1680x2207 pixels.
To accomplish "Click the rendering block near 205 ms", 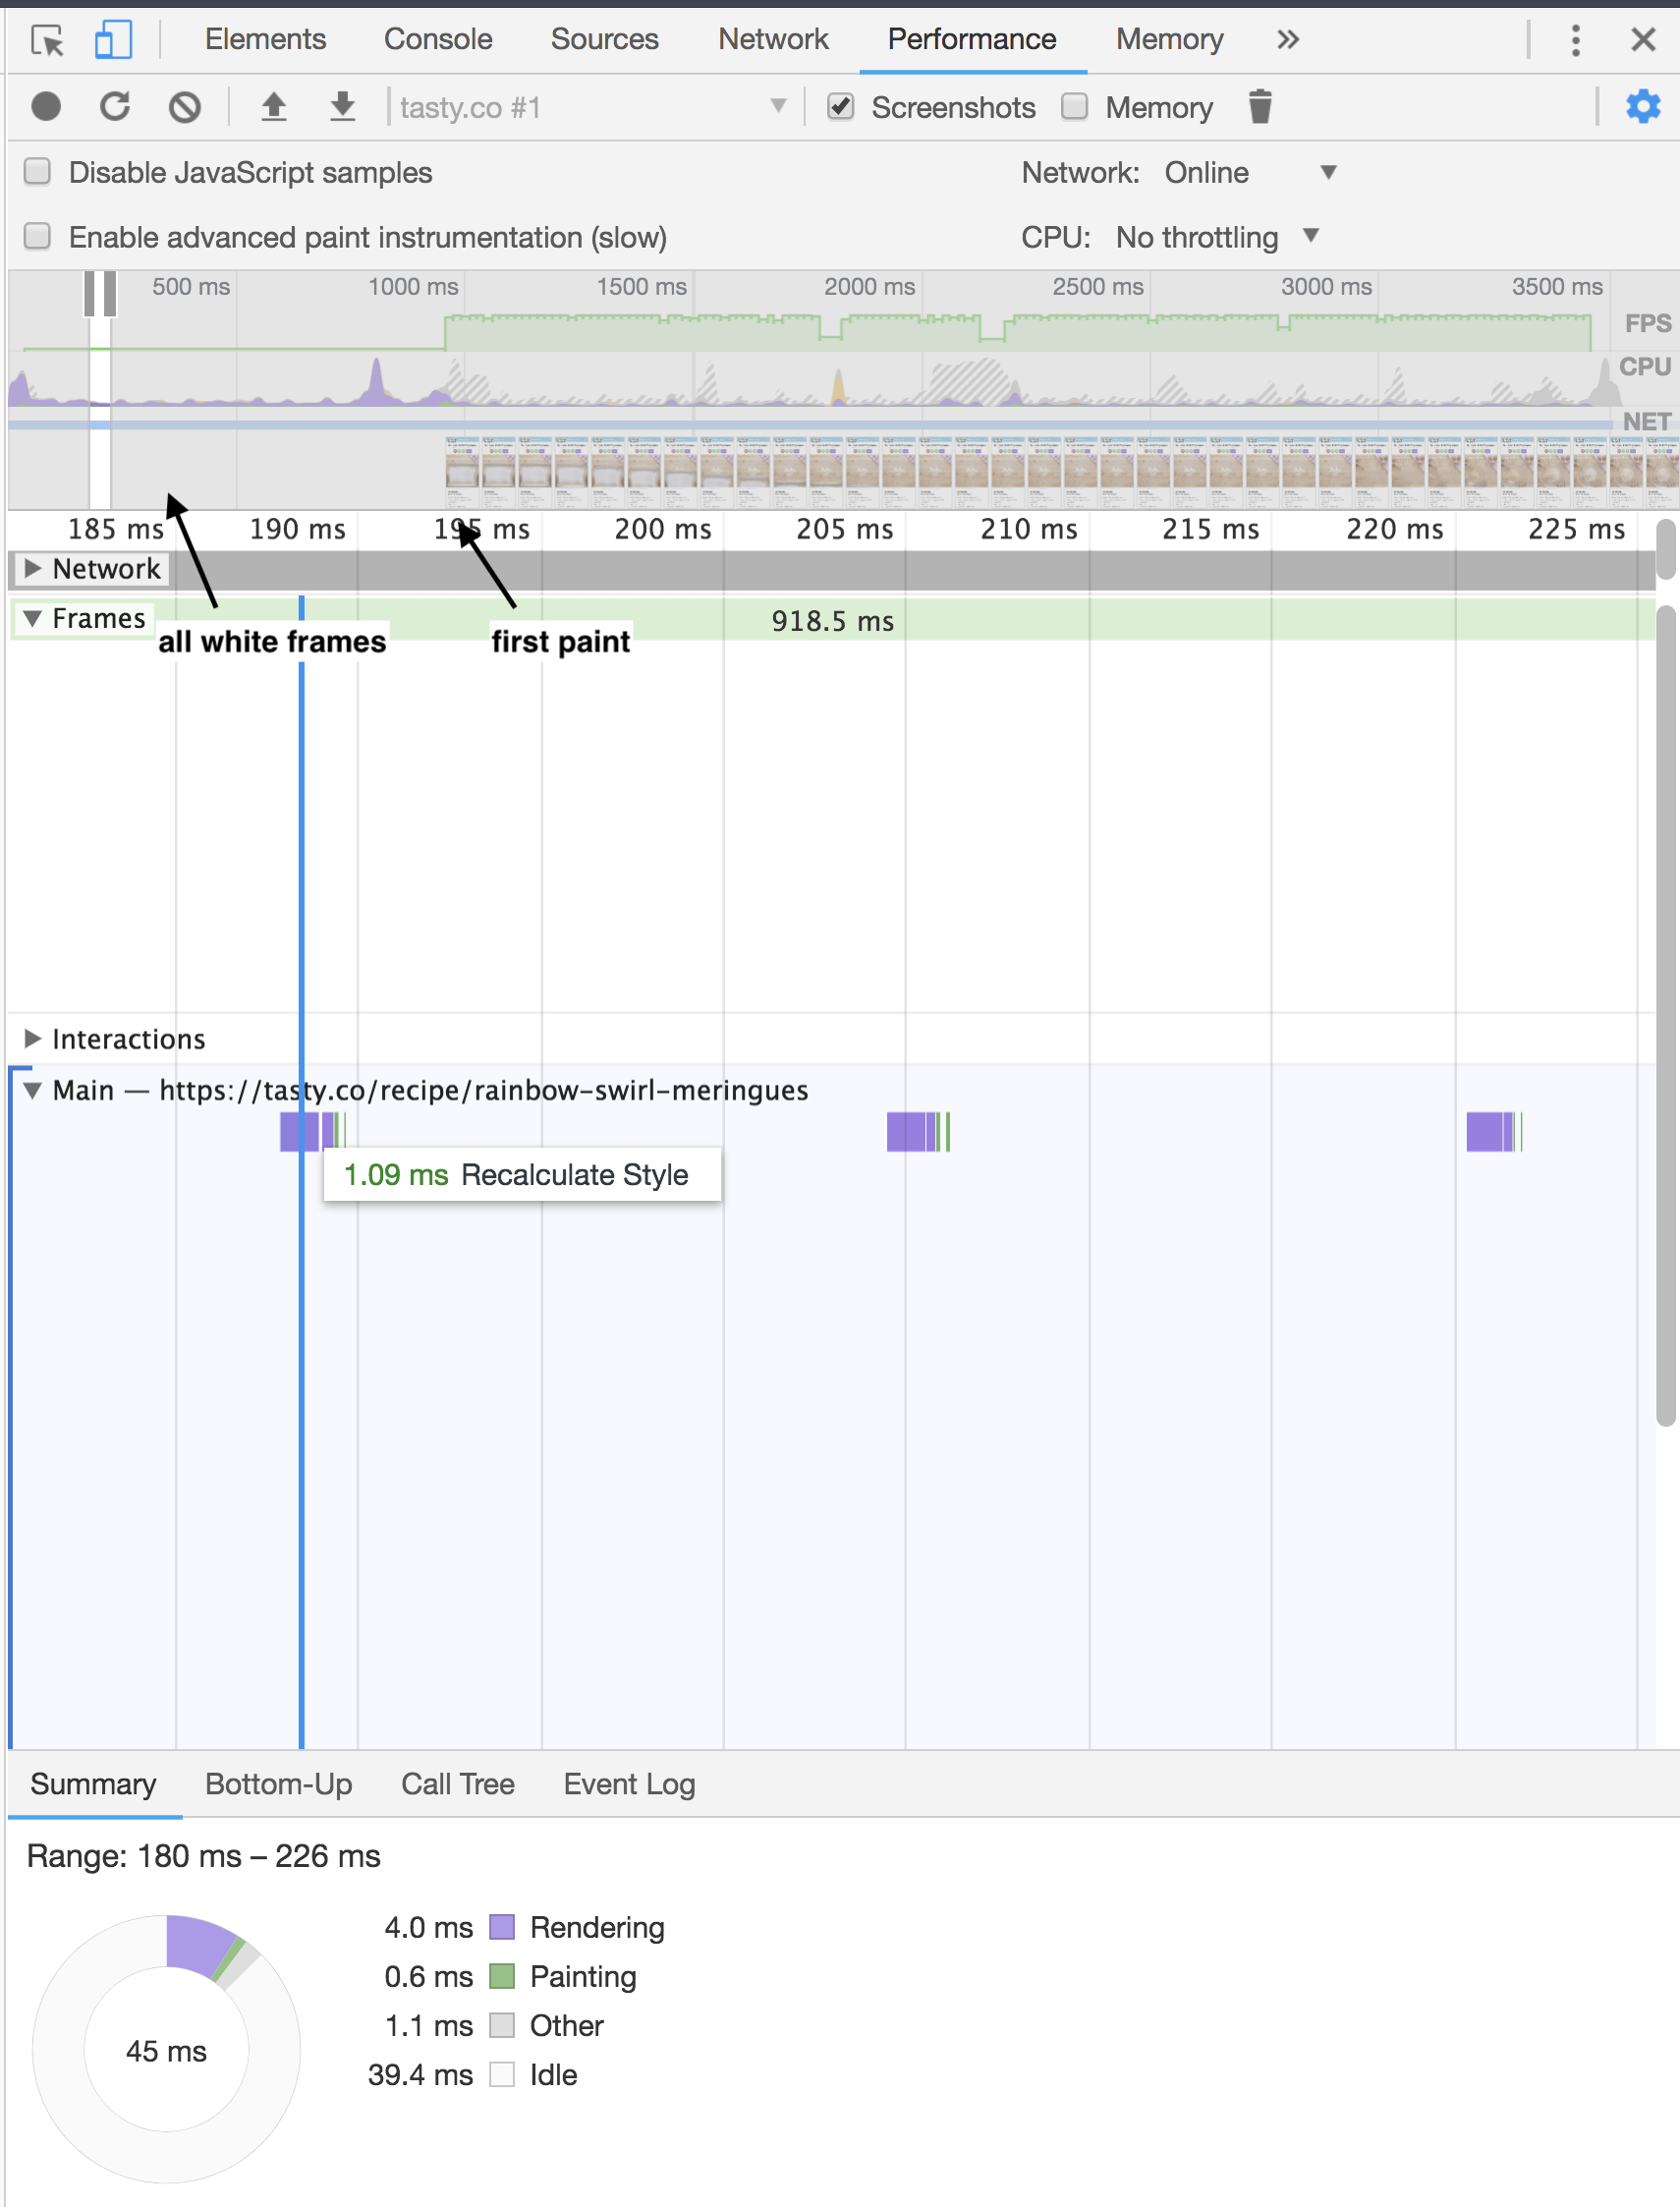I will 906,1132.
